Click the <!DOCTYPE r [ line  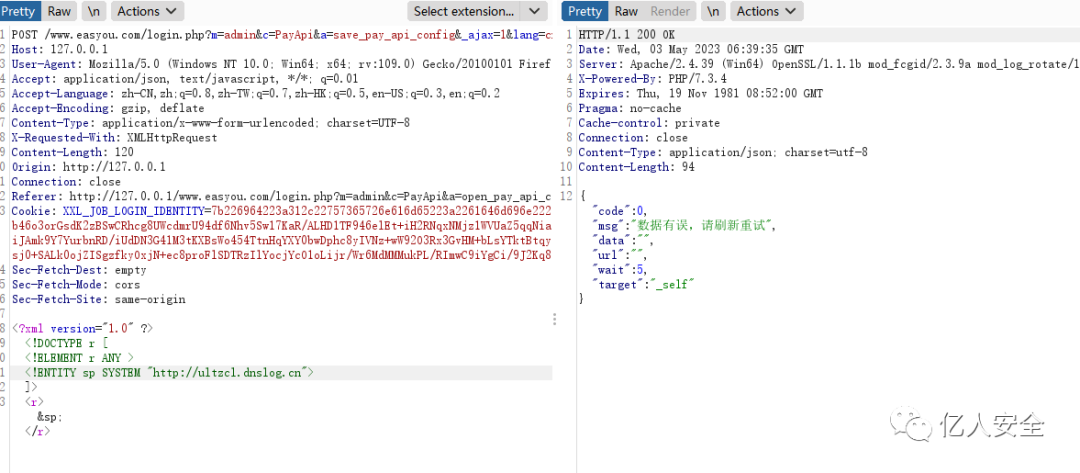(x=67, y=344)
